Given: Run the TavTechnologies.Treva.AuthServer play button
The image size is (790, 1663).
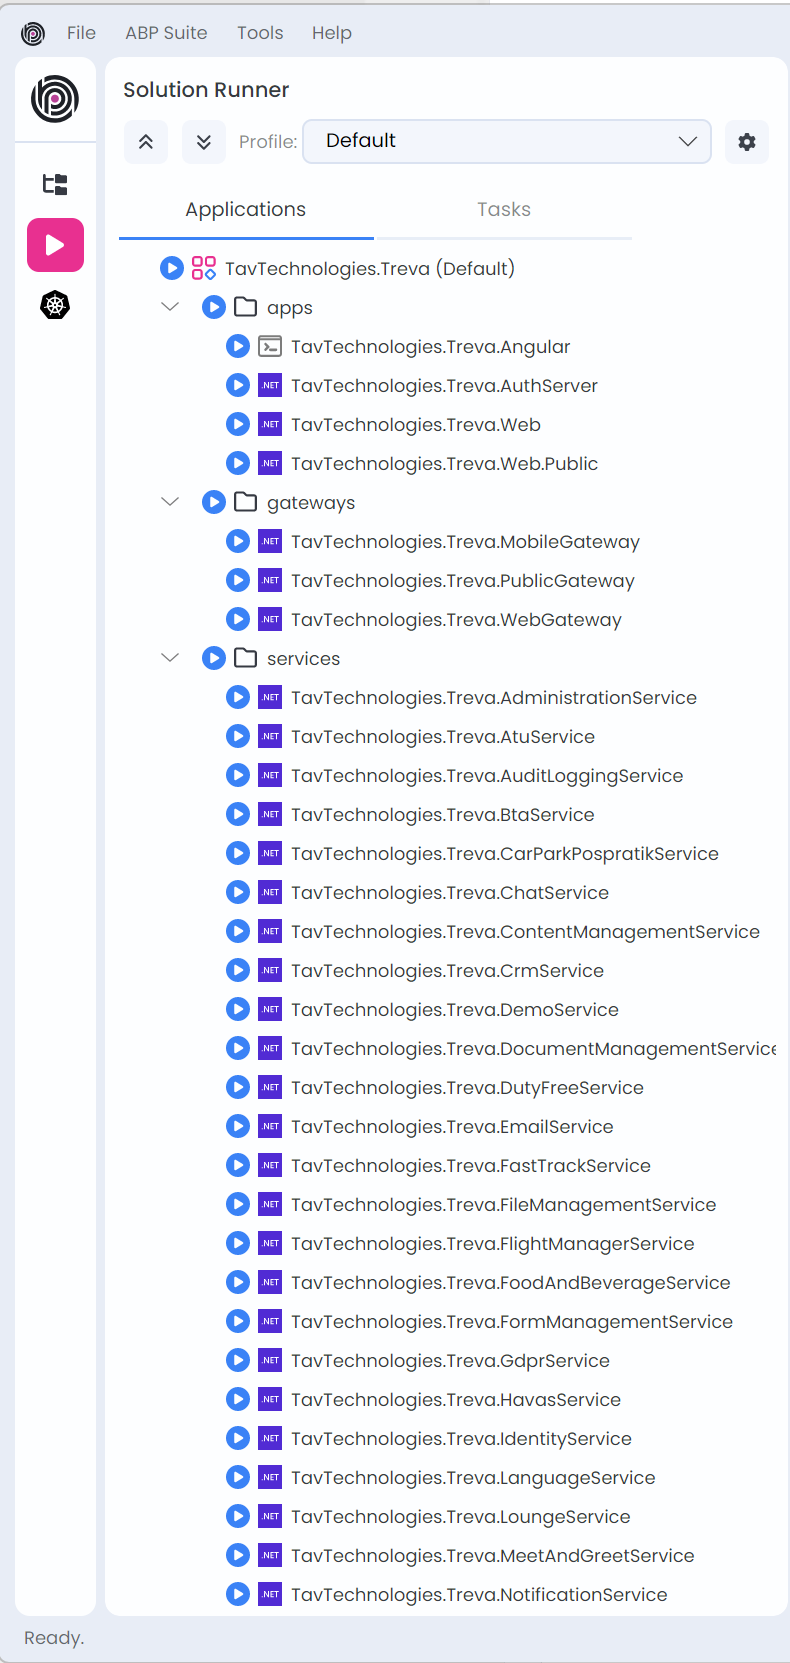Looking at the screenshot, I should click(238, 385).
